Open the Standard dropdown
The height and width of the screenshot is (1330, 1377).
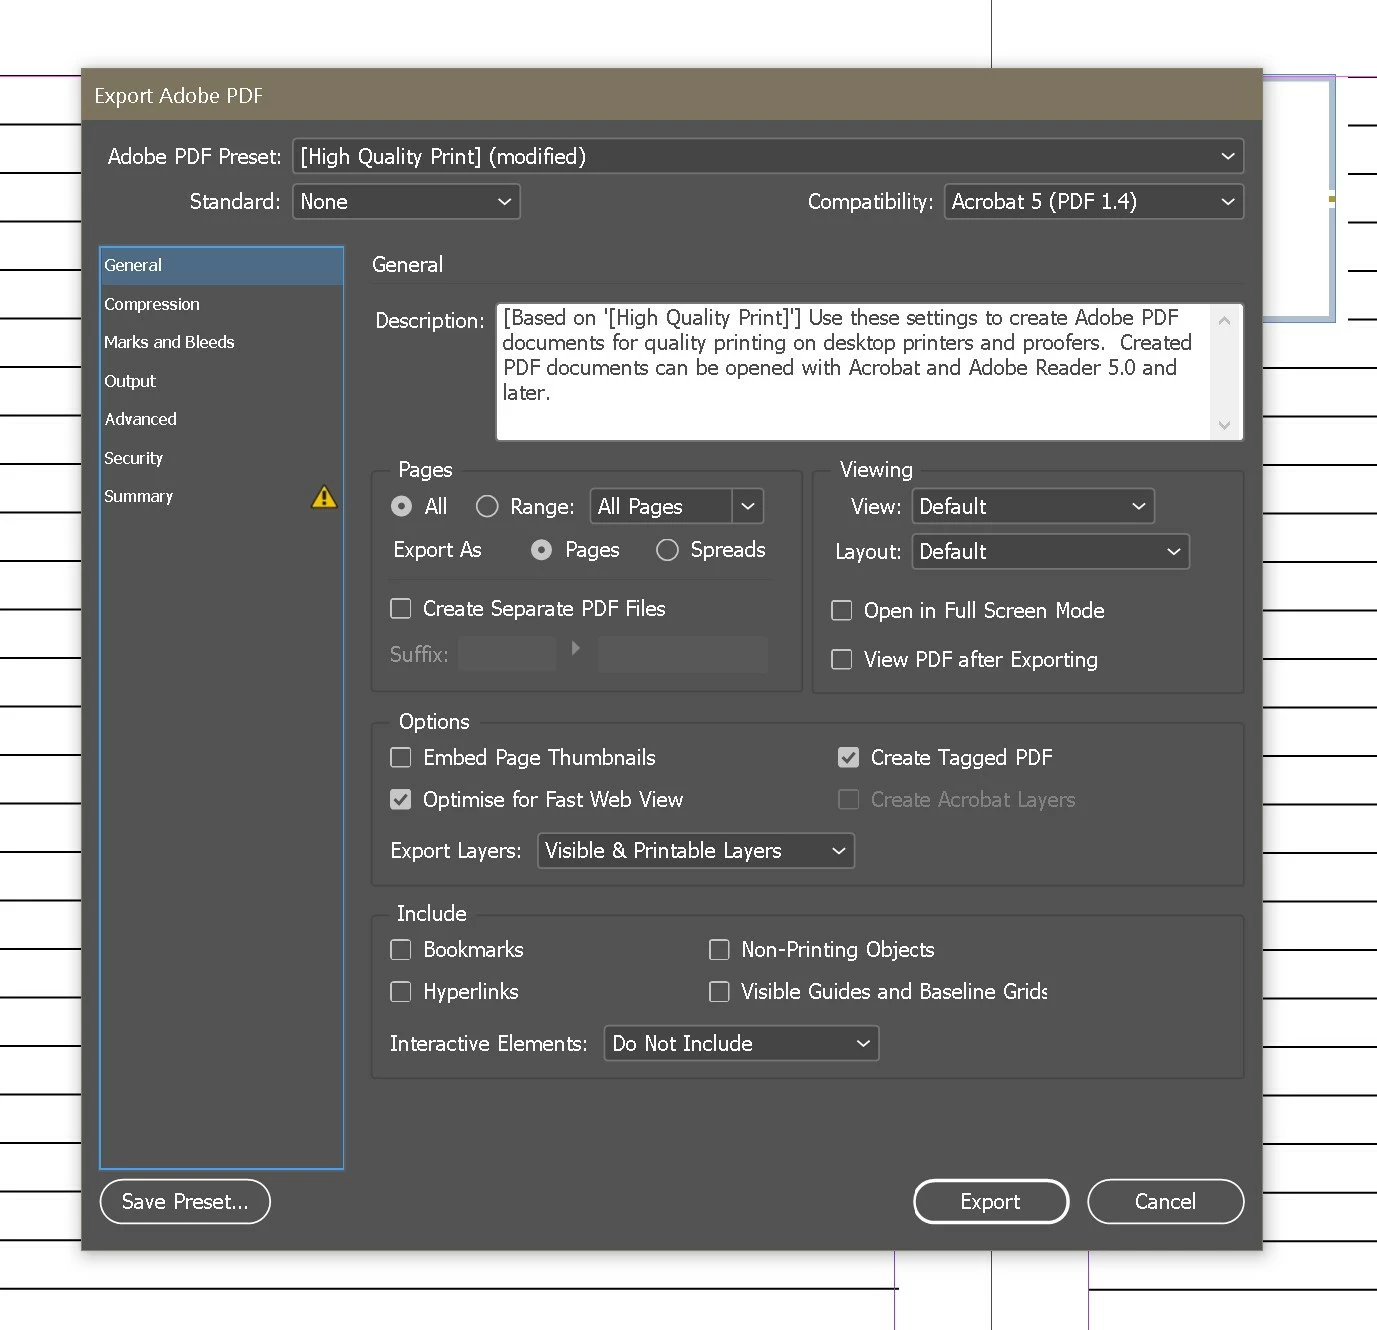(406, 202)
